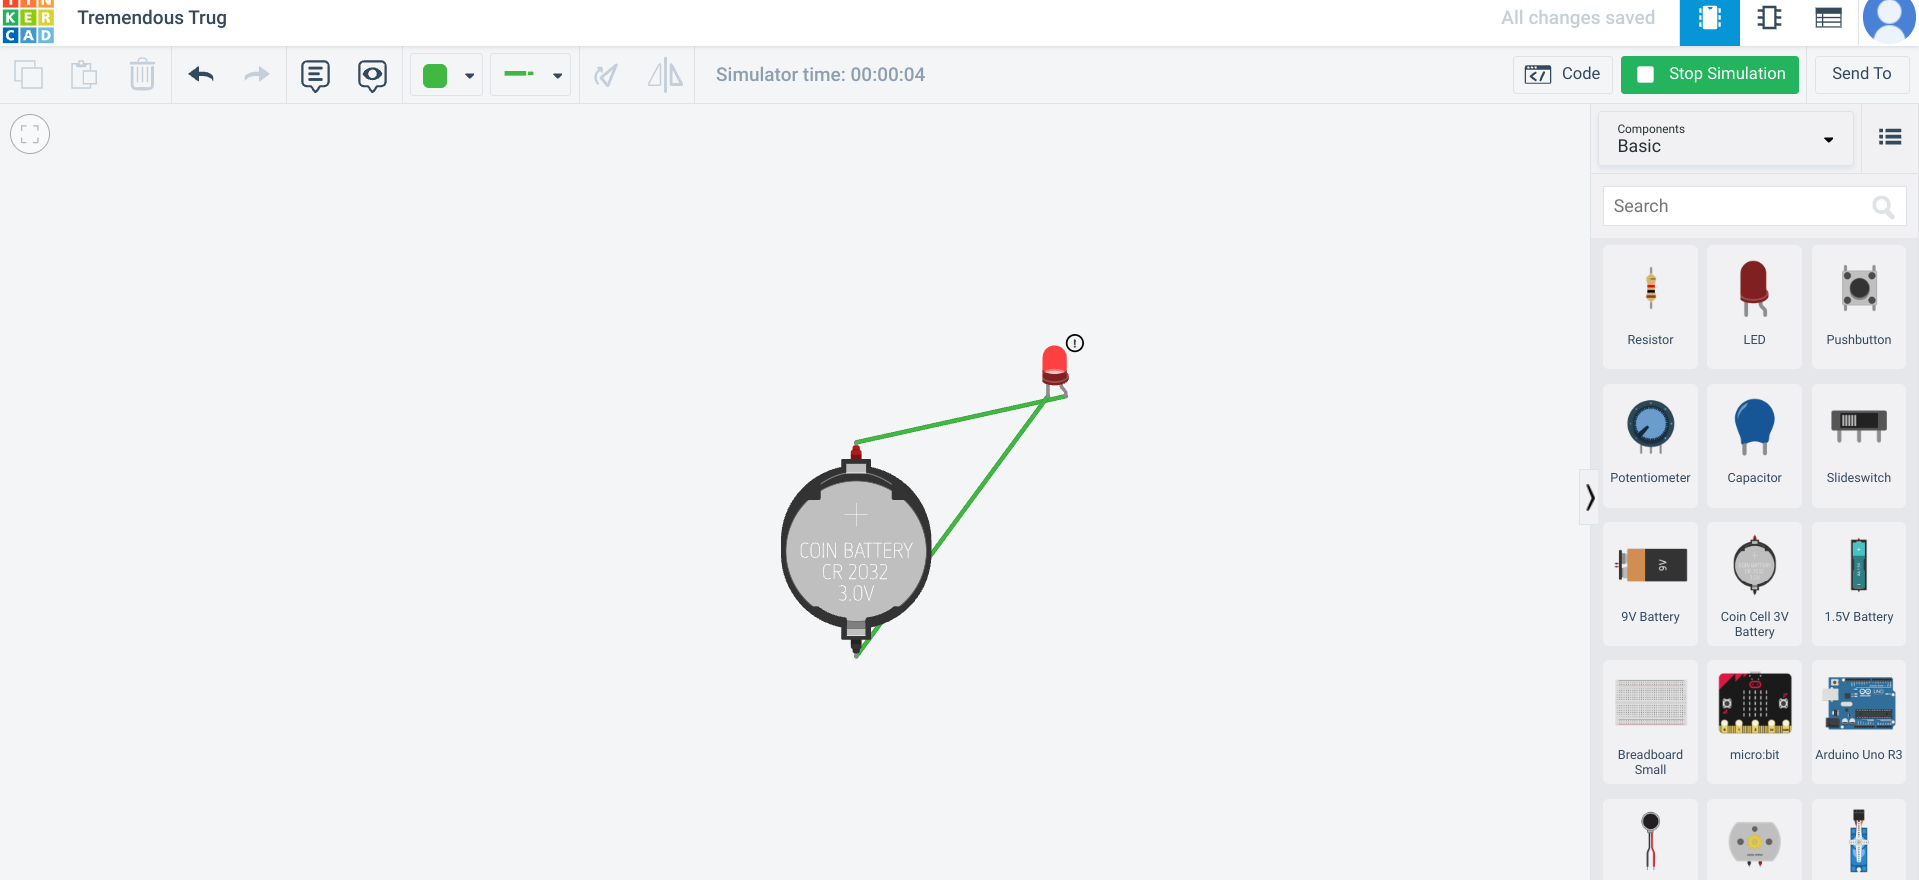Expand the Components Basic dropdown

[1726, 138]
